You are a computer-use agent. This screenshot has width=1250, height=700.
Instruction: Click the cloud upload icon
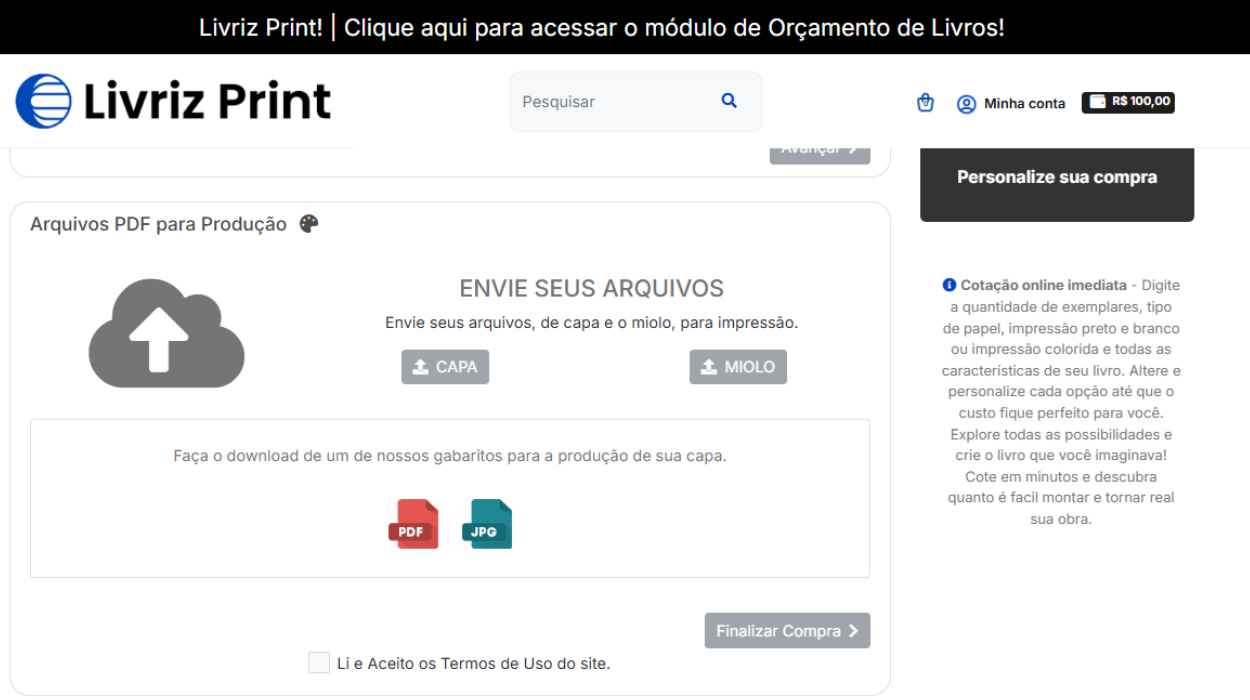[x=166, y=333]
